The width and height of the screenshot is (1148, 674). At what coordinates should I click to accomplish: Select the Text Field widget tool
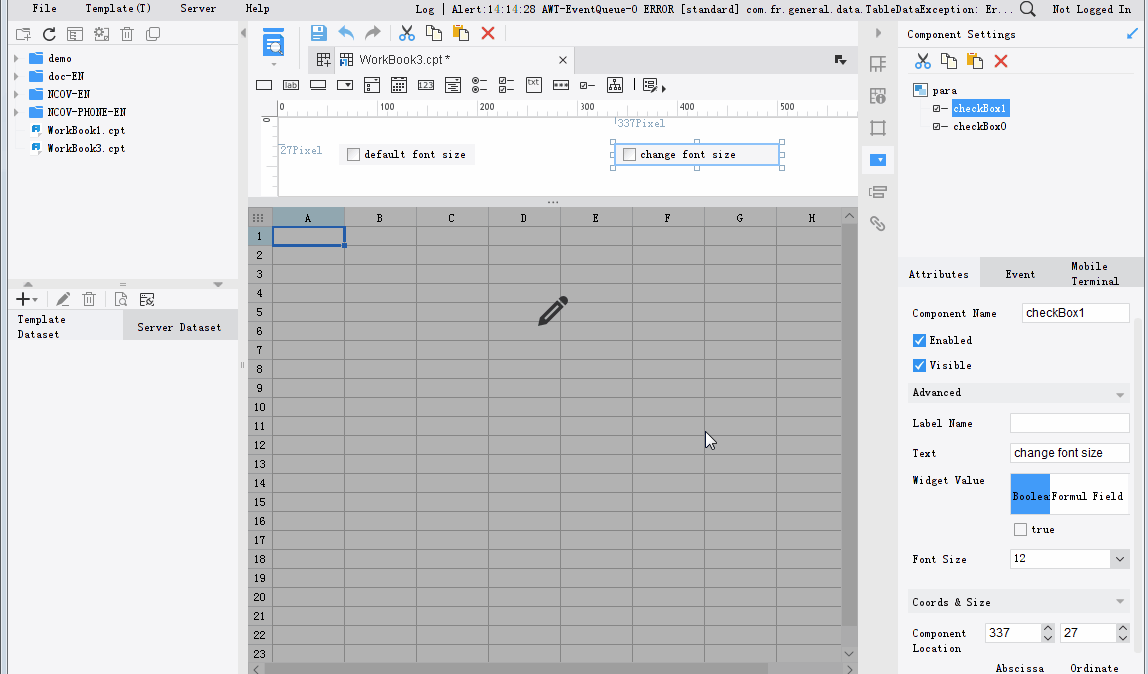click(x=264, y=85)
